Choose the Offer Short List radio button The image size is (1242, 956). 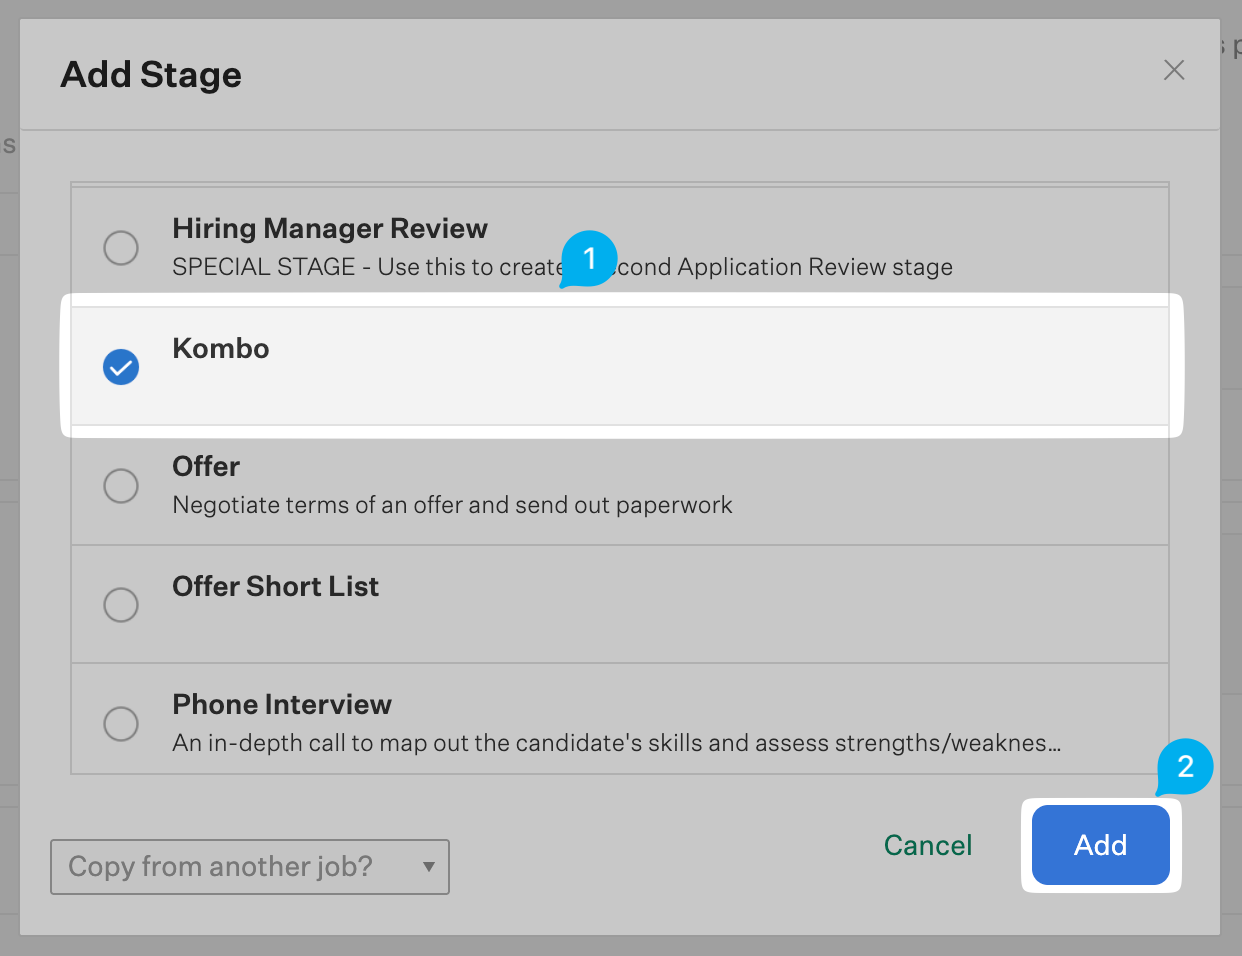click(x=121, y=604)
